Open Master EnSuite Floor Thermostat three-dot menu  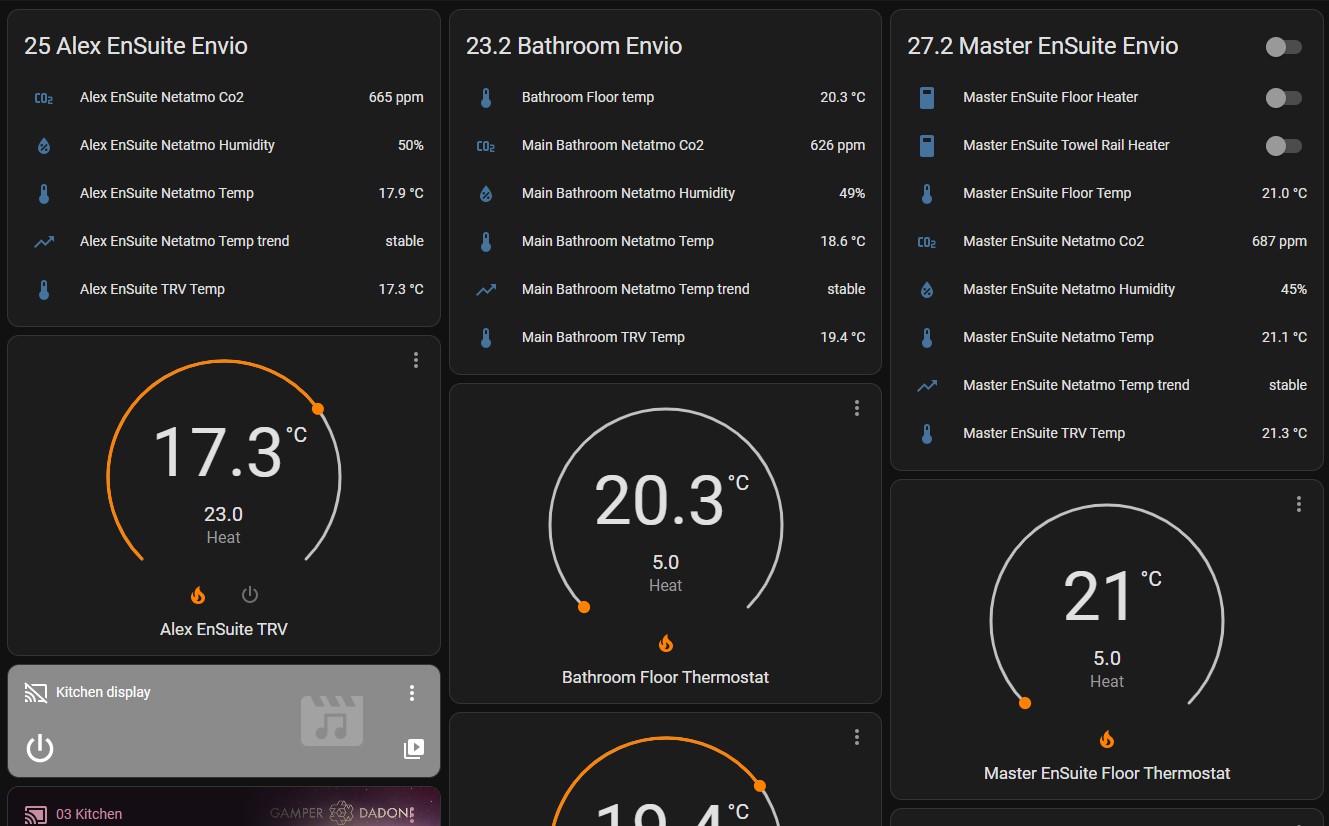pos(1299,504)
